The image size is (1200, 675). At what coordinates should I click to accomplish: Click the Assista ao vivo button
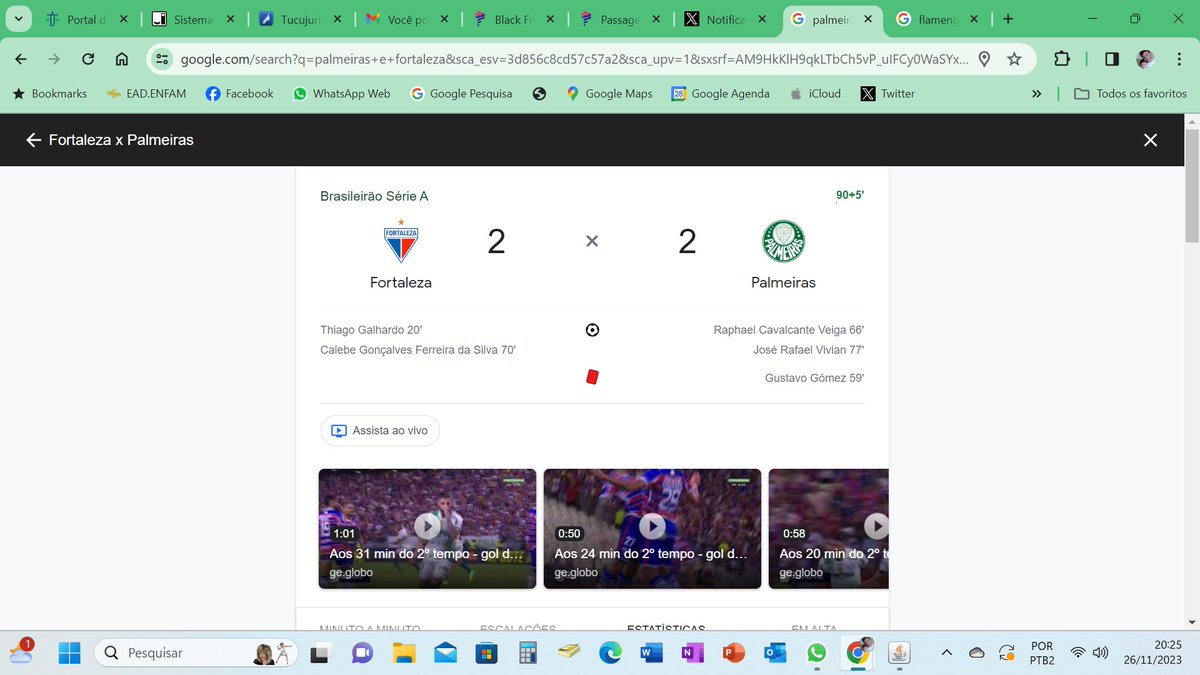pos(380,431)
